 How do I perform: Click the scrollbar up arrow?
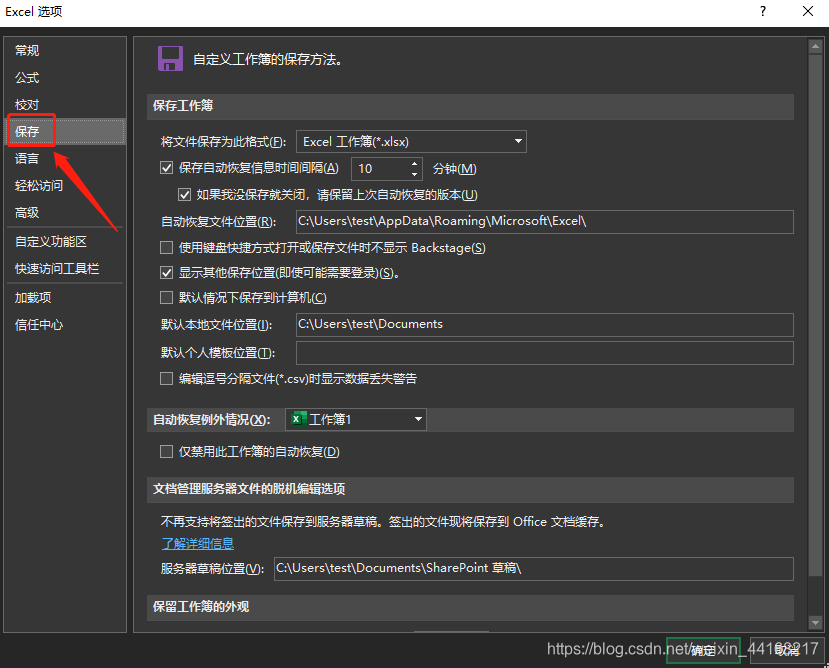(815, 47)
